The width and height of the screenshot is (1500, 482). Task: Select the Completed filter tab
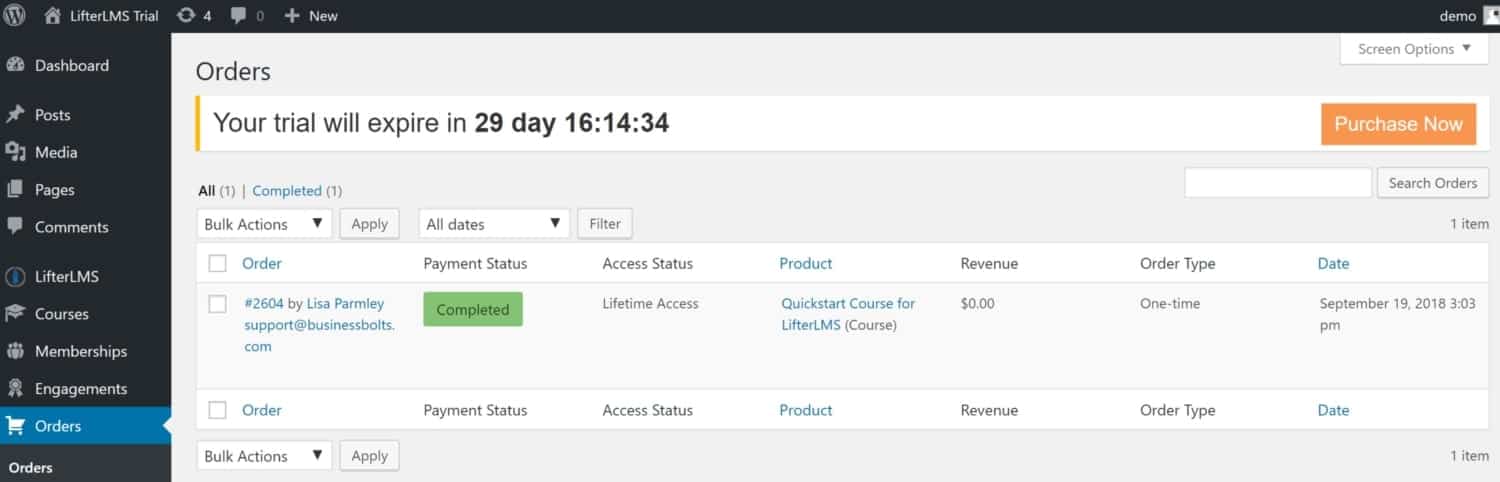(x=287, y=191)
